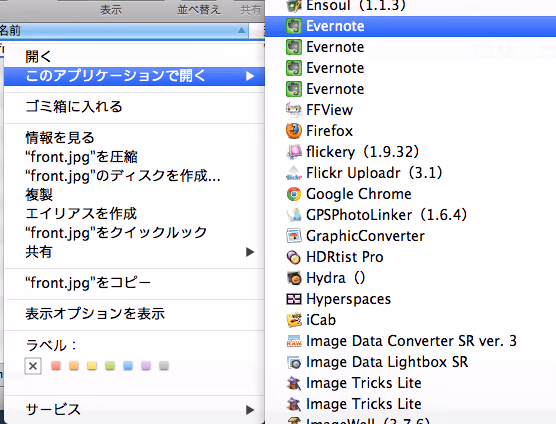Image resolution: width=556 pixels, height=424 pixels.
Task: Click the FFView app icon
Action: tap(294, 110)
